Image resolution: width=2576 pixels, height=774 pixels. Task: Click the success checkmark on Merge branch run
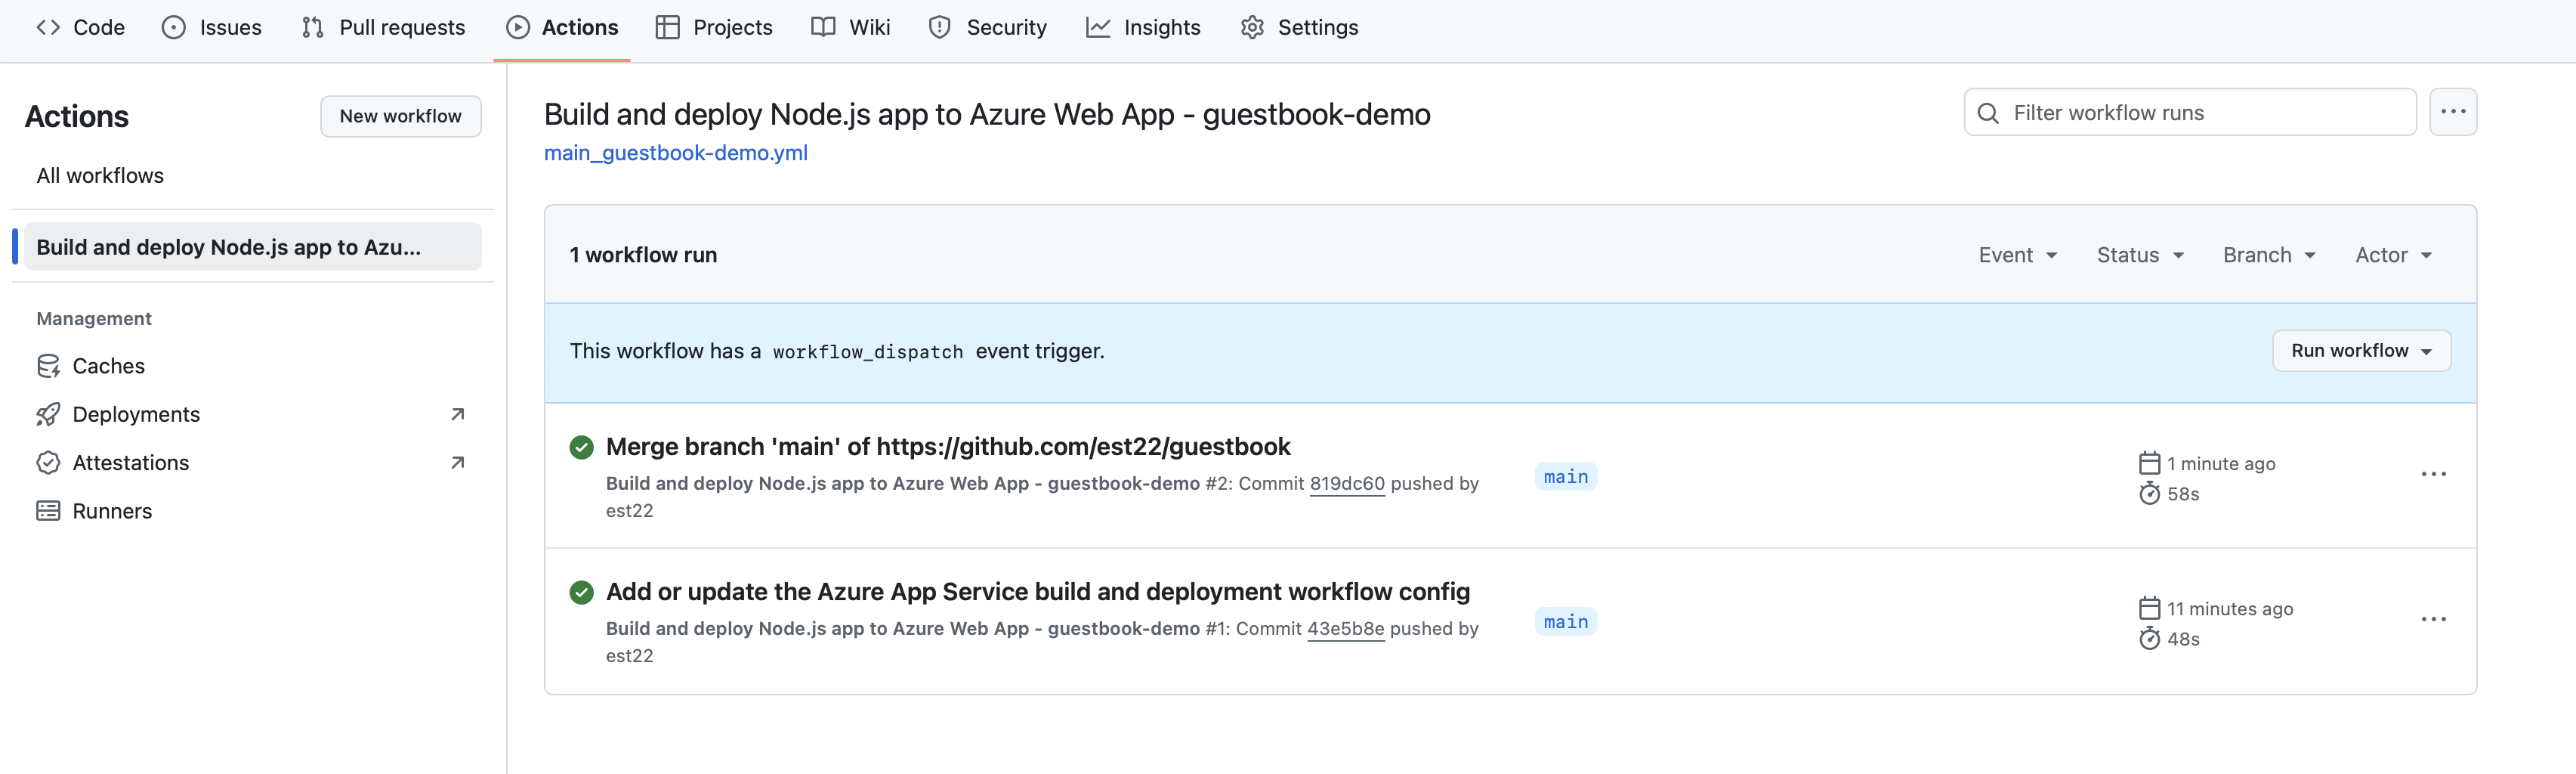tap(581, 447)
